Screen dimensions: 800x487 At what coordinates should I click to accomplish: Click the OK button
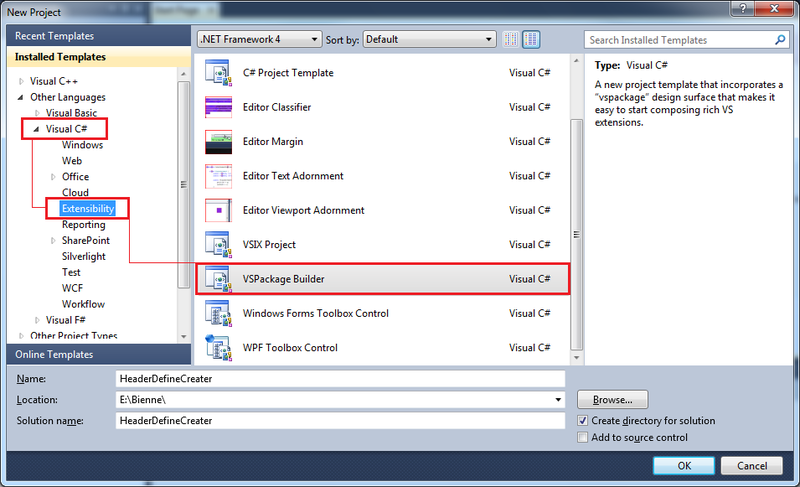tap(684, 466)
